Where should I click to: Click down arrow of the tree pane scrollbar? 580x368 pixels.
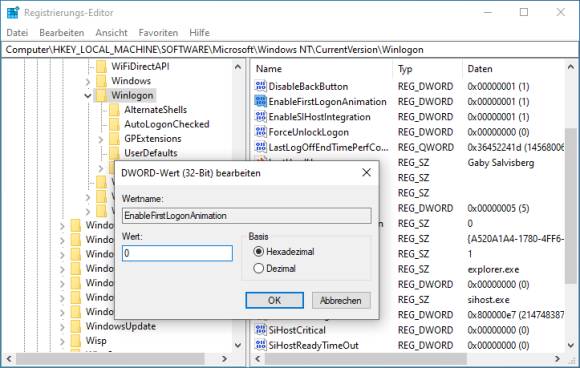(238, 345)
